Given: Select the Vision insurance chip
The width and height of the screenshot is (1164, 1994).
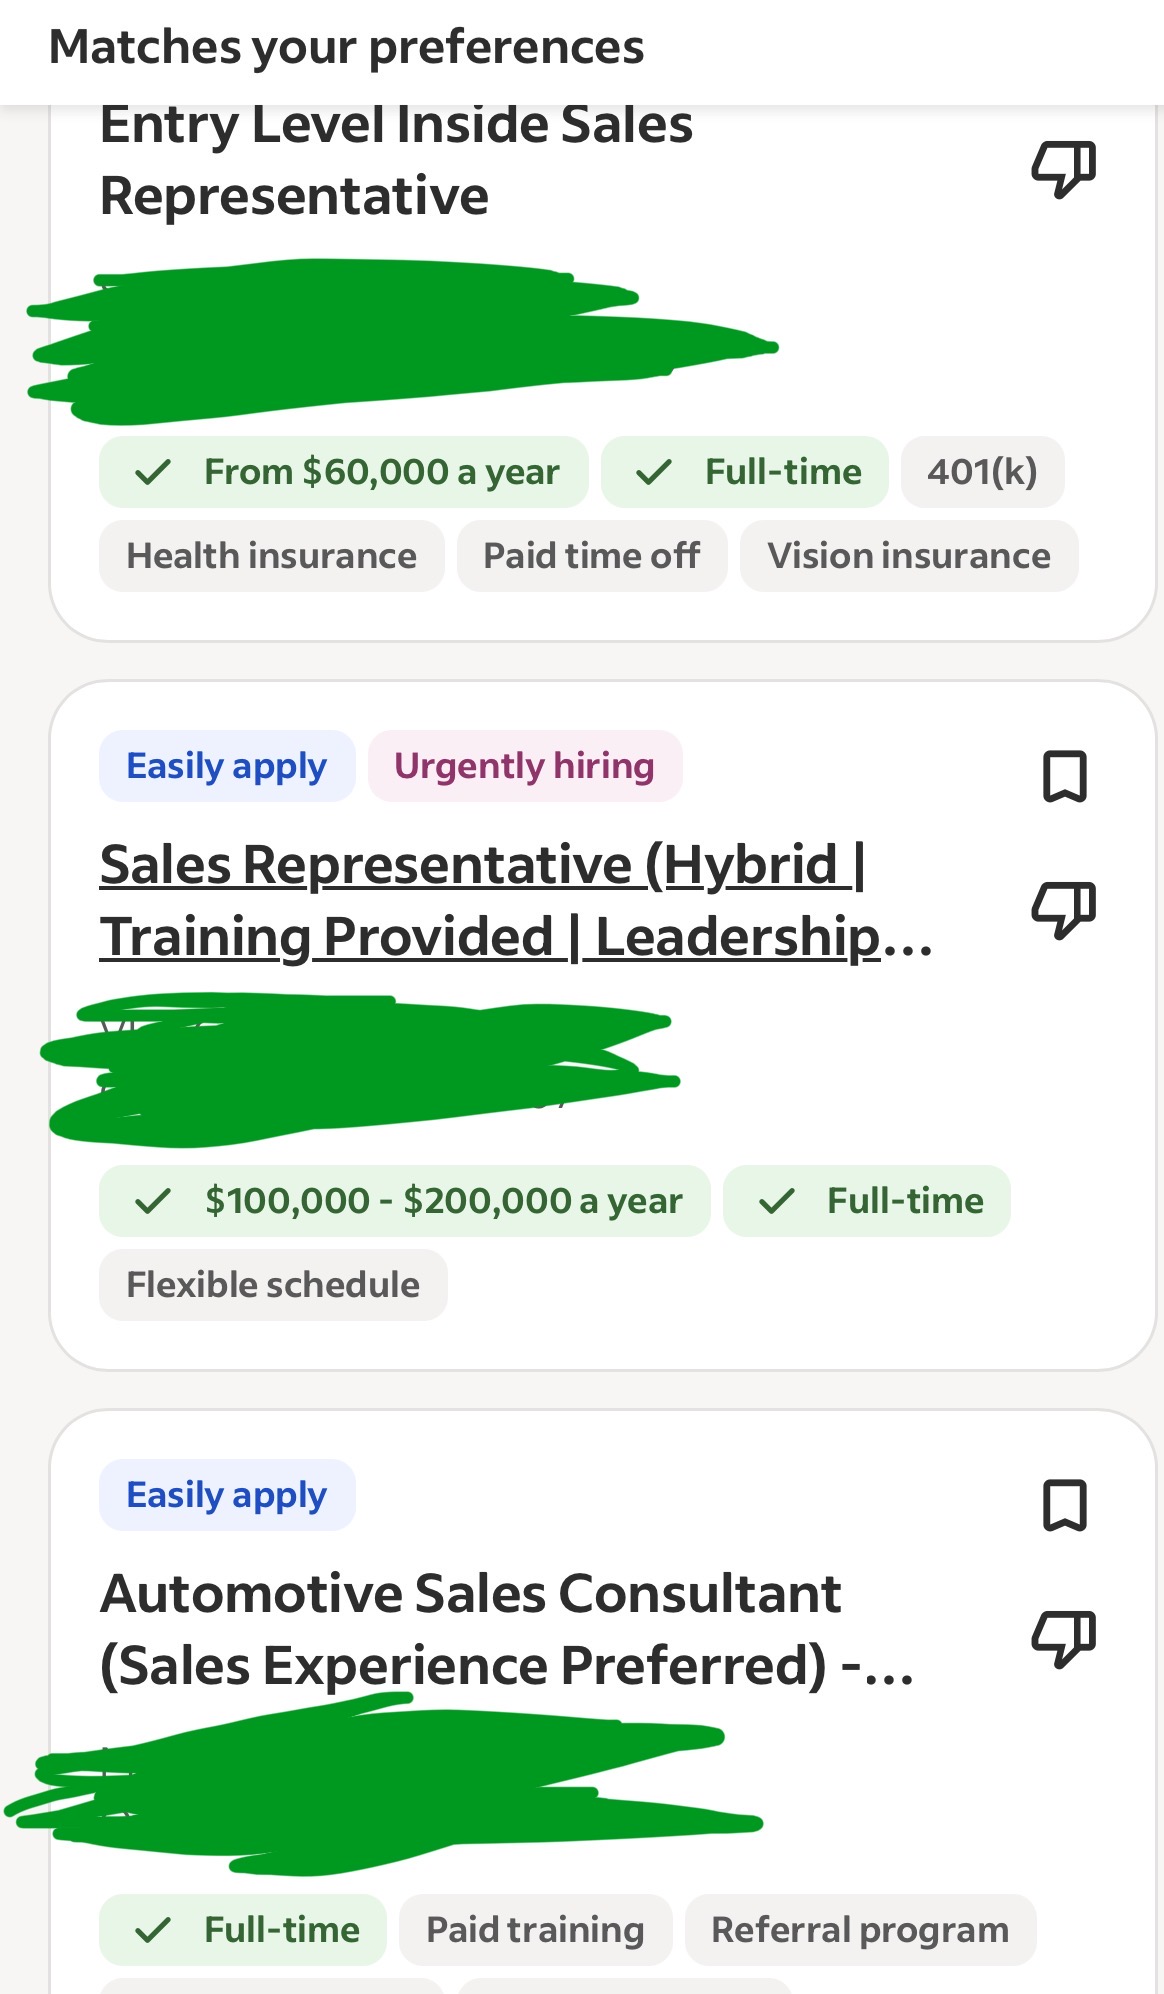Looking at the screenshot, I should (x=908, y=556).
